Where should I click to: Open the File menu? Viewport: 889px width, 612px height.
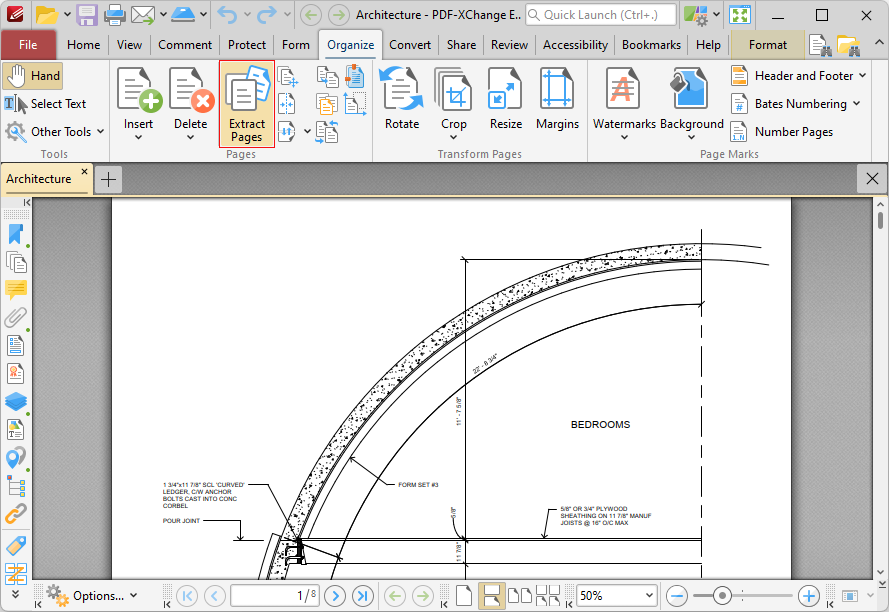tap(28, 45)
